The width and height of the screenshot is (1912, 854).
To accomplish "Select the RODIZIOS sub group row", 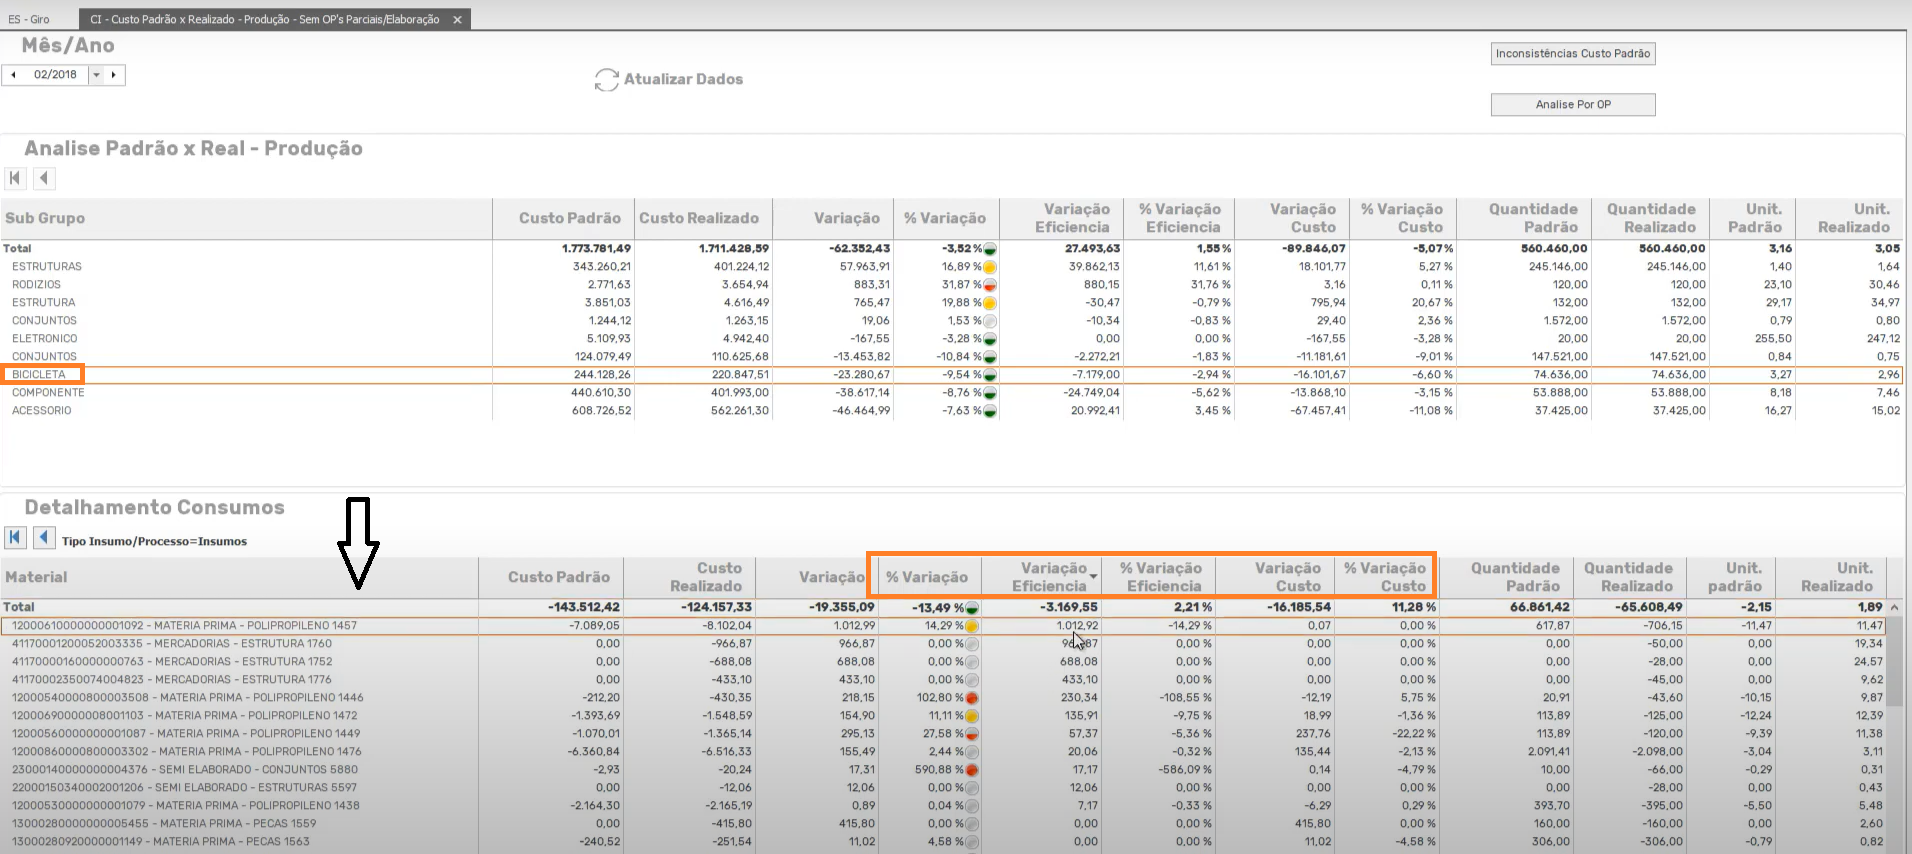I will tap(950, 285).
